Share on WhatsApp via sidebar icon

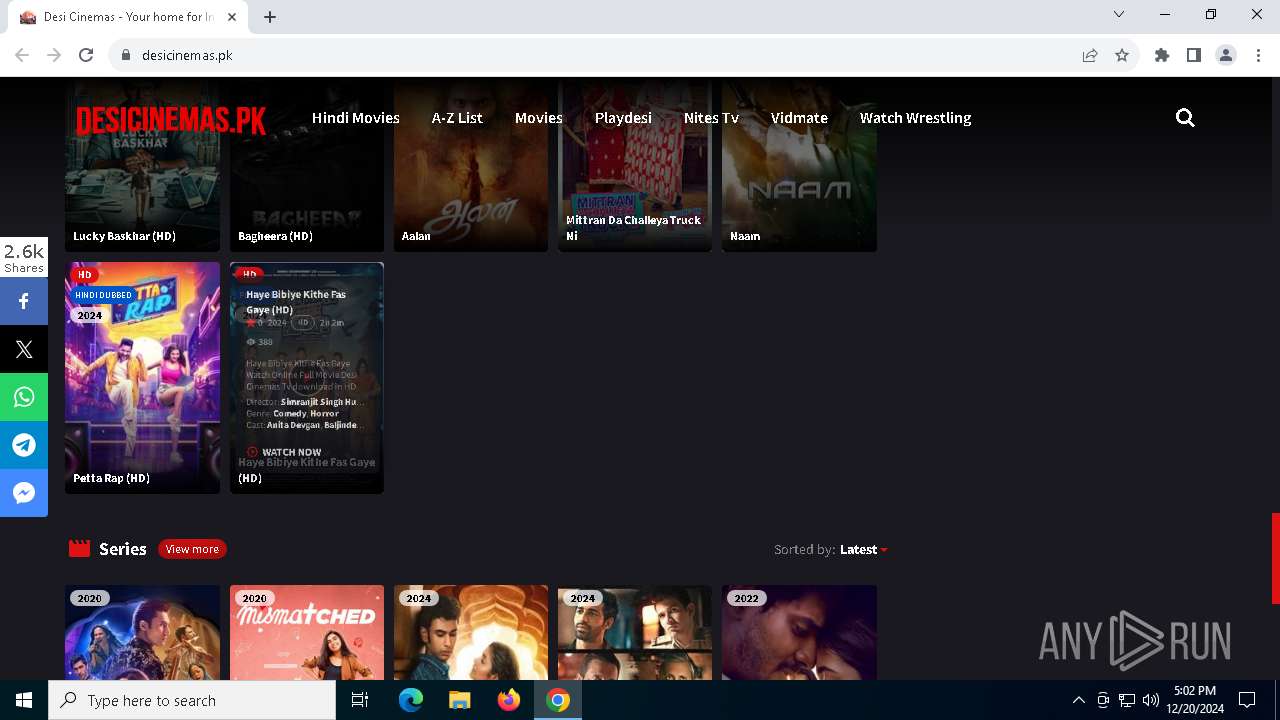click(24, 397)
